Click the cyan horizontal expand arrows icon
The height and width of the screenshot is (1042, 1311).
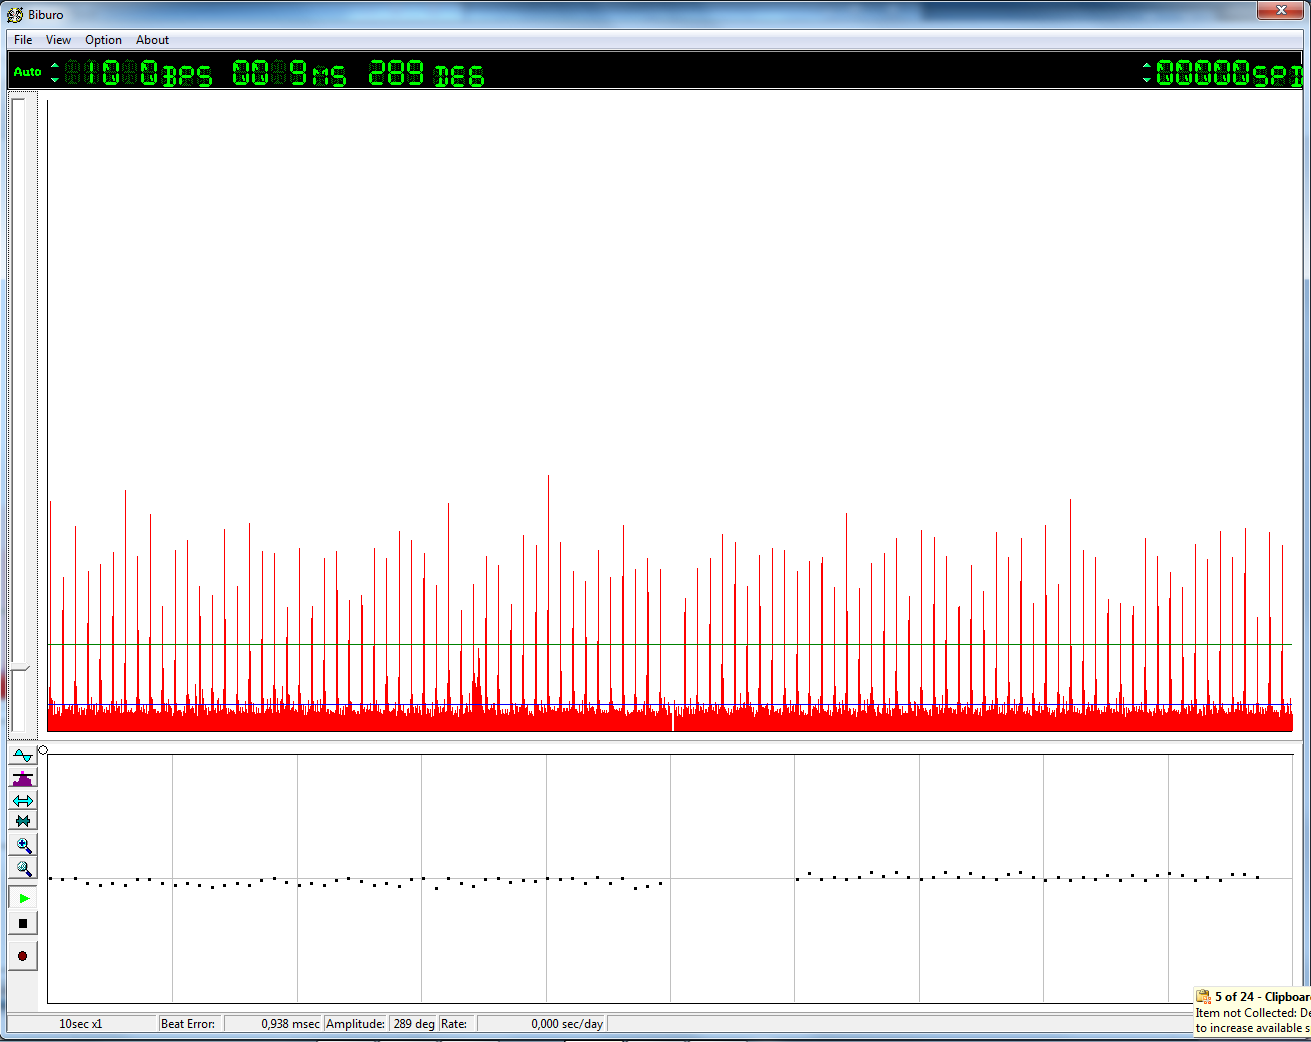[x=23, y=800]
